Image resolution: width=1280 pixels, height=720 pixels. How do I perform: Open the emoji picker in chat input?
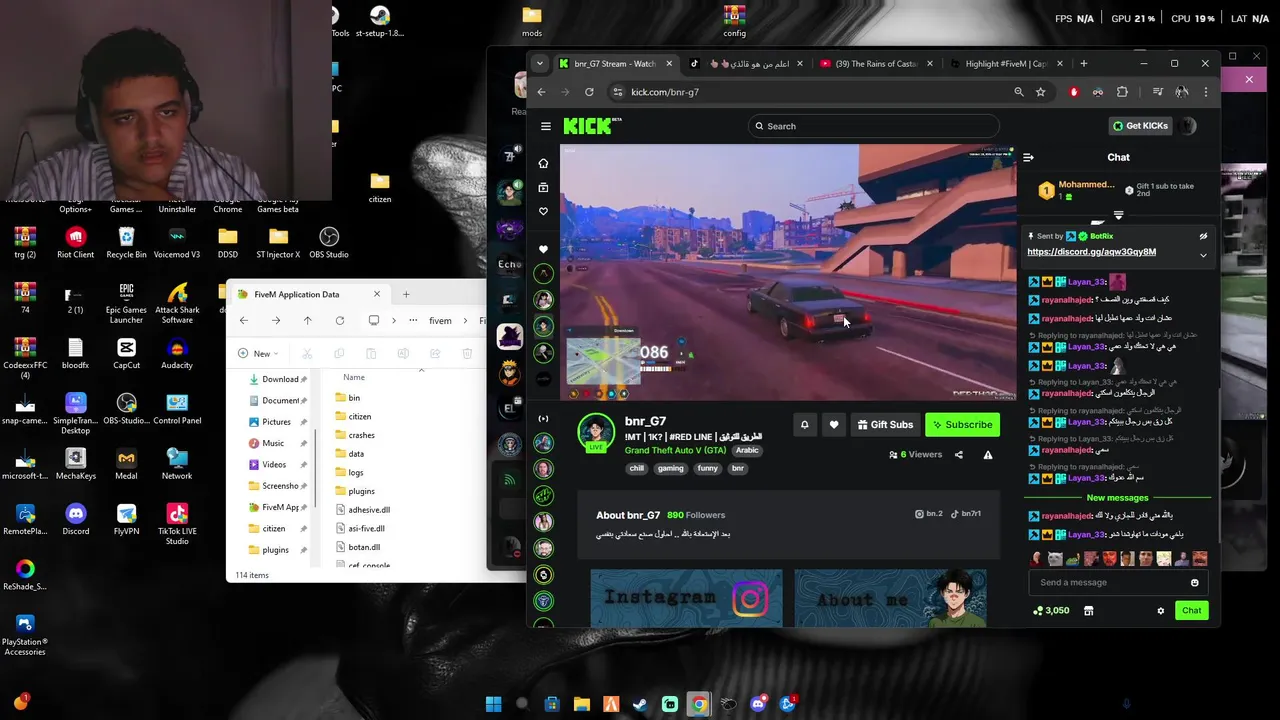click(1194, 583)
